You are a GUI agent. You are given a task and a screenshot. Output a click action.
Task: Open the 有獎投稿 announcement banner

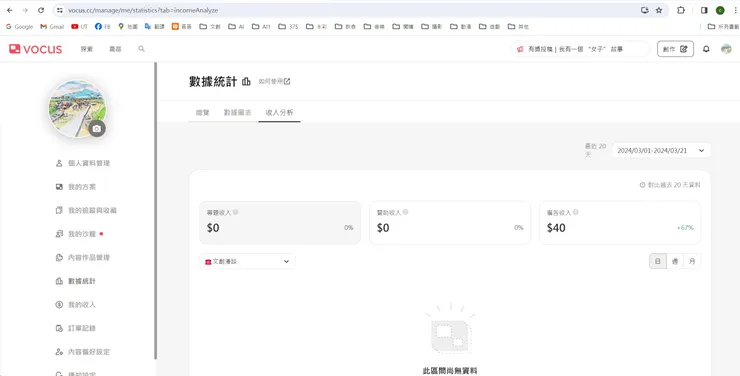click(x=580, y=49)
